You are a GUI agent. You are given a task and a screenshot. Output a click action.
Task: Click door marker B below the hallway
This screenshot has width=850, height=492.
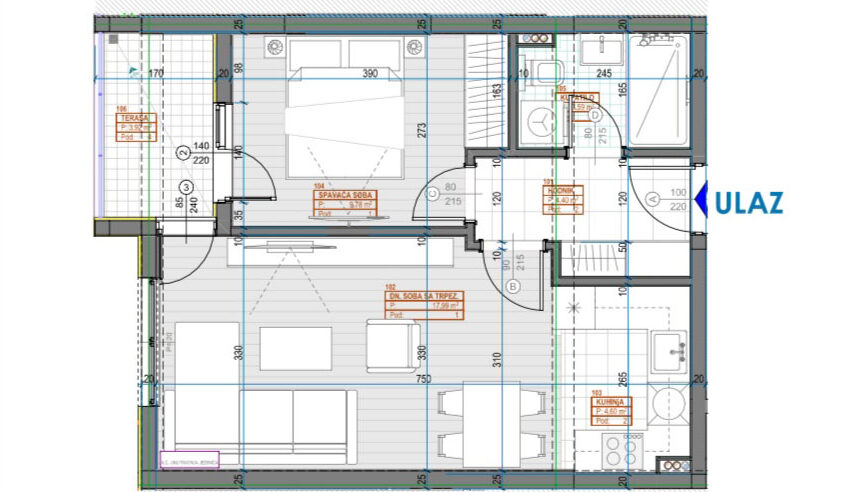[x=513, y=286]
